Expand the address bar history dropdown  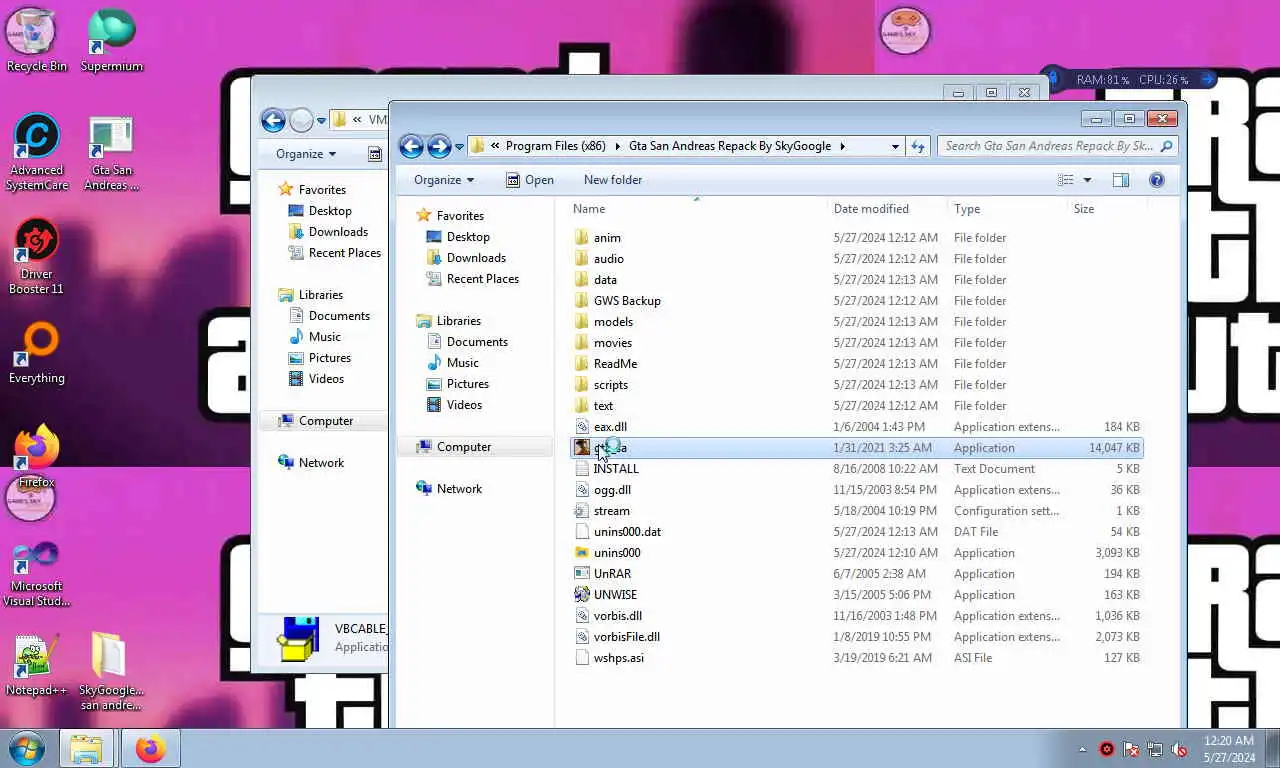(895, 146)
